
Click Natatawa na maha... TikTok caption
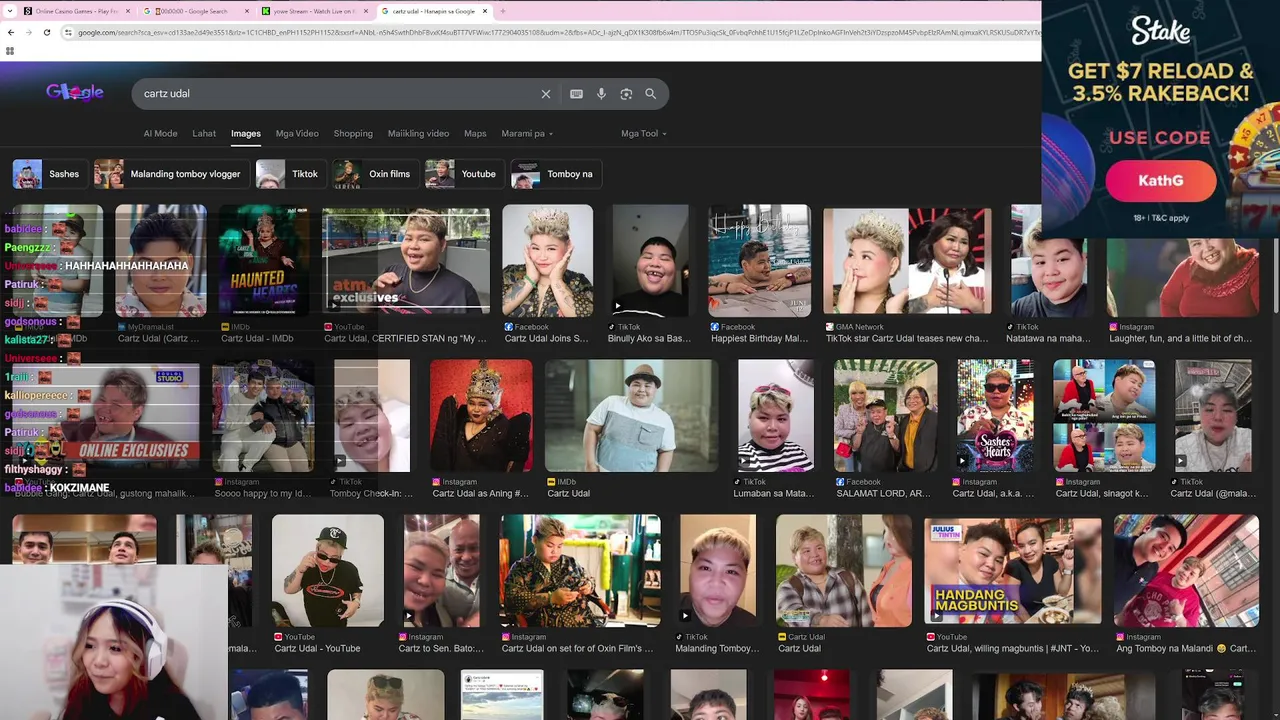point(1048,339)
